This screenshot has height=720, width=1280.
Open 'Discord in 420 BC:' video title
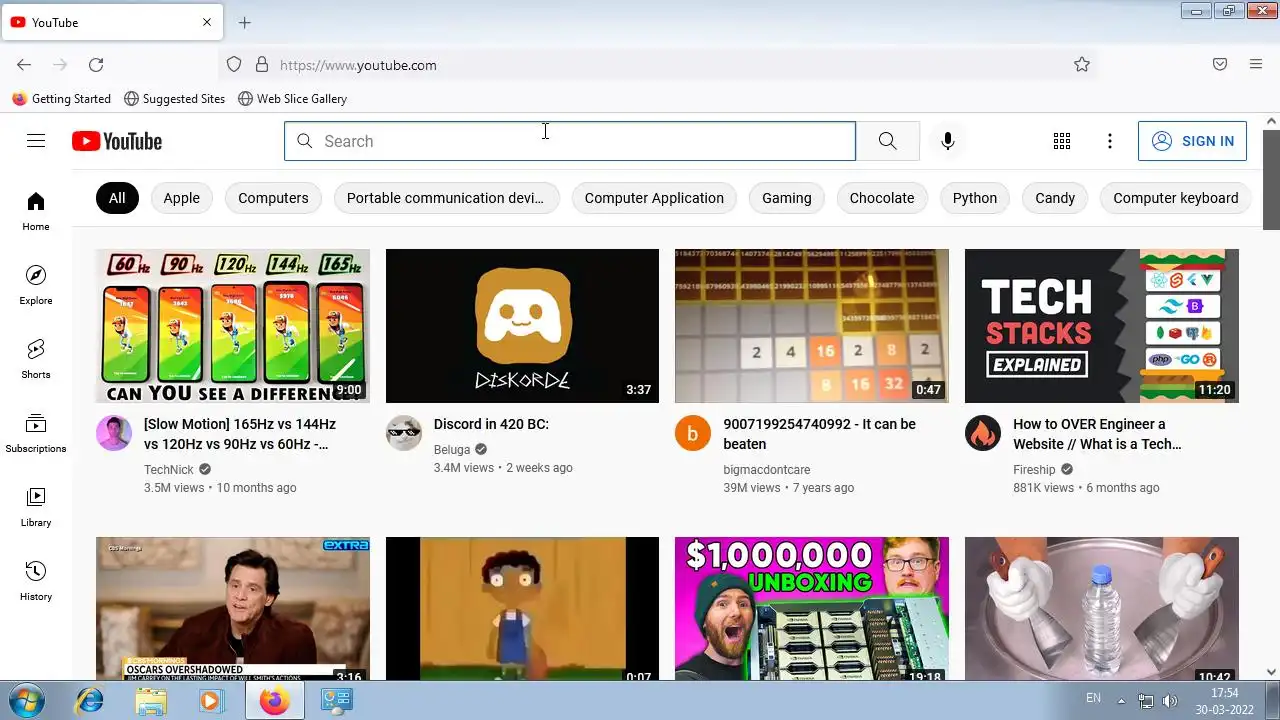point(491,424)
